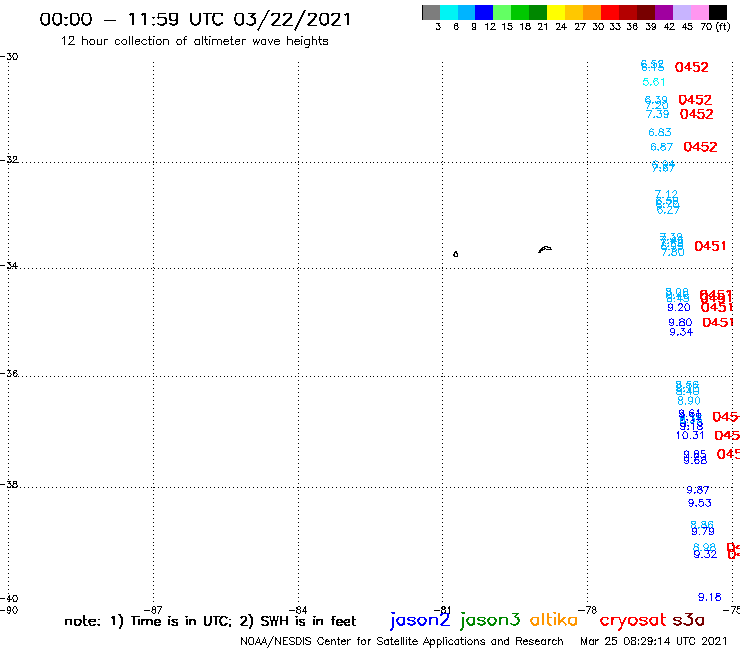740x650 pixels.
Task: Click the 8.90 wave height value
Action: (689, 401)
